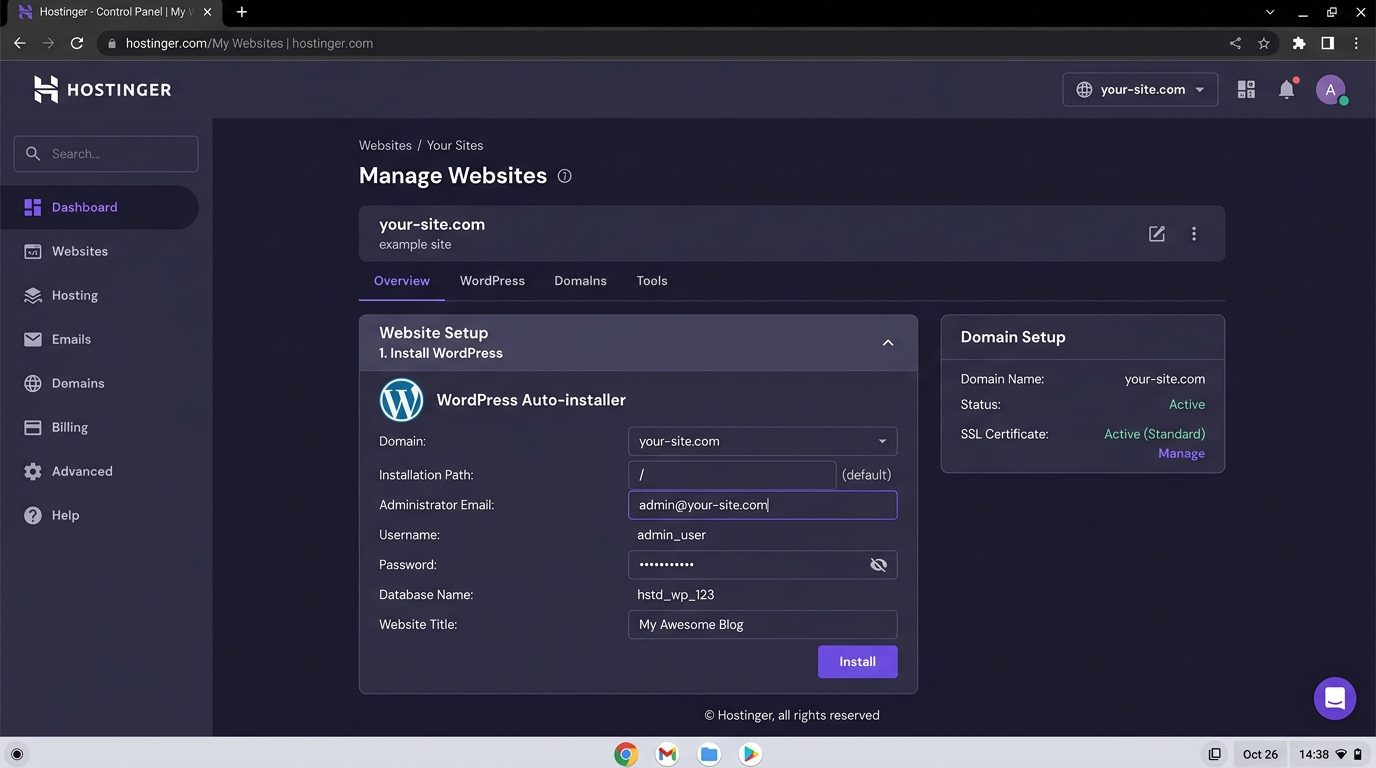Click the sidebar Search box
The width and height of the screenshot is (1376, 768).
[106, 154]
